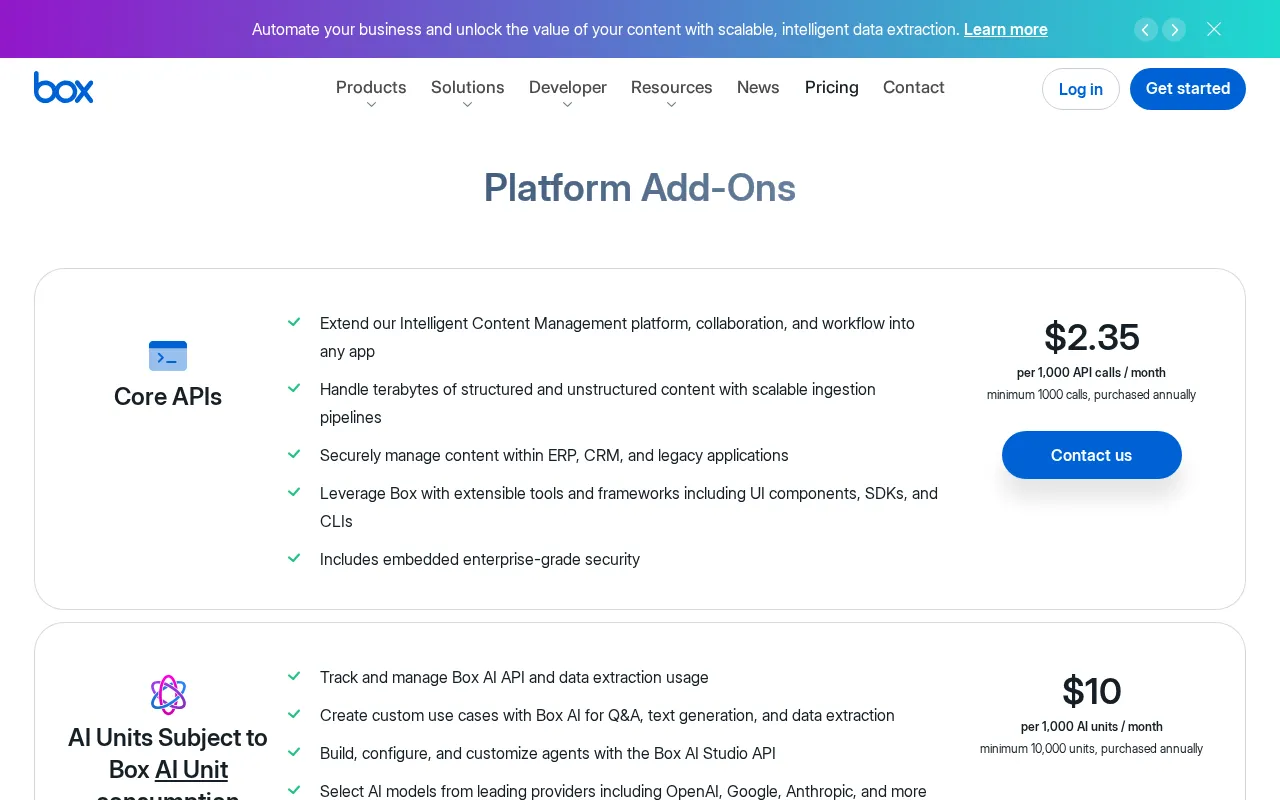Click checkmark beside 'Leverage Box with extensible tools'

point(294,492)
